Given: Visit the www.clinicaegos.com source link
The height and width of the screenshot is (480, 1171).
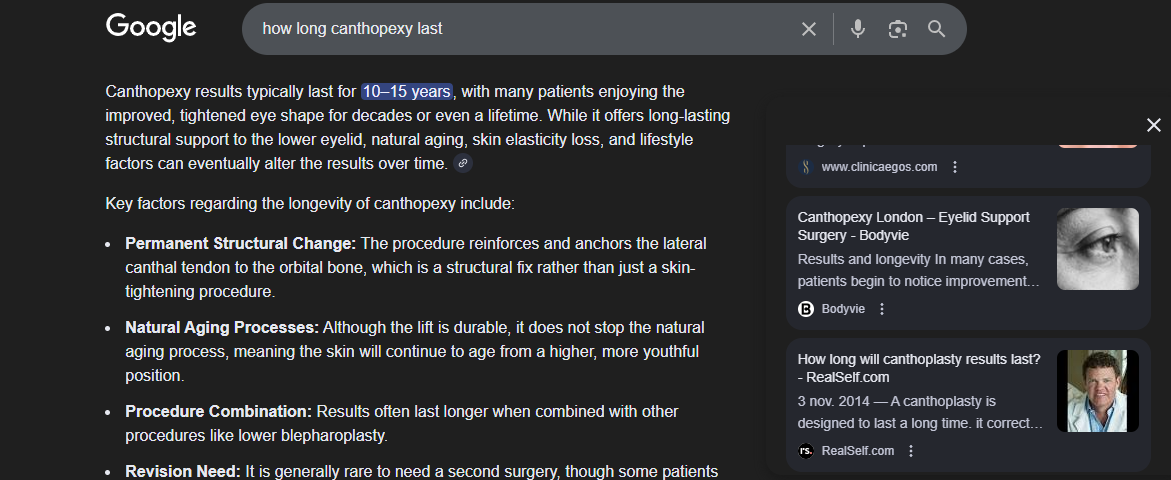Looking at the screenshot, I should point(879,167).
